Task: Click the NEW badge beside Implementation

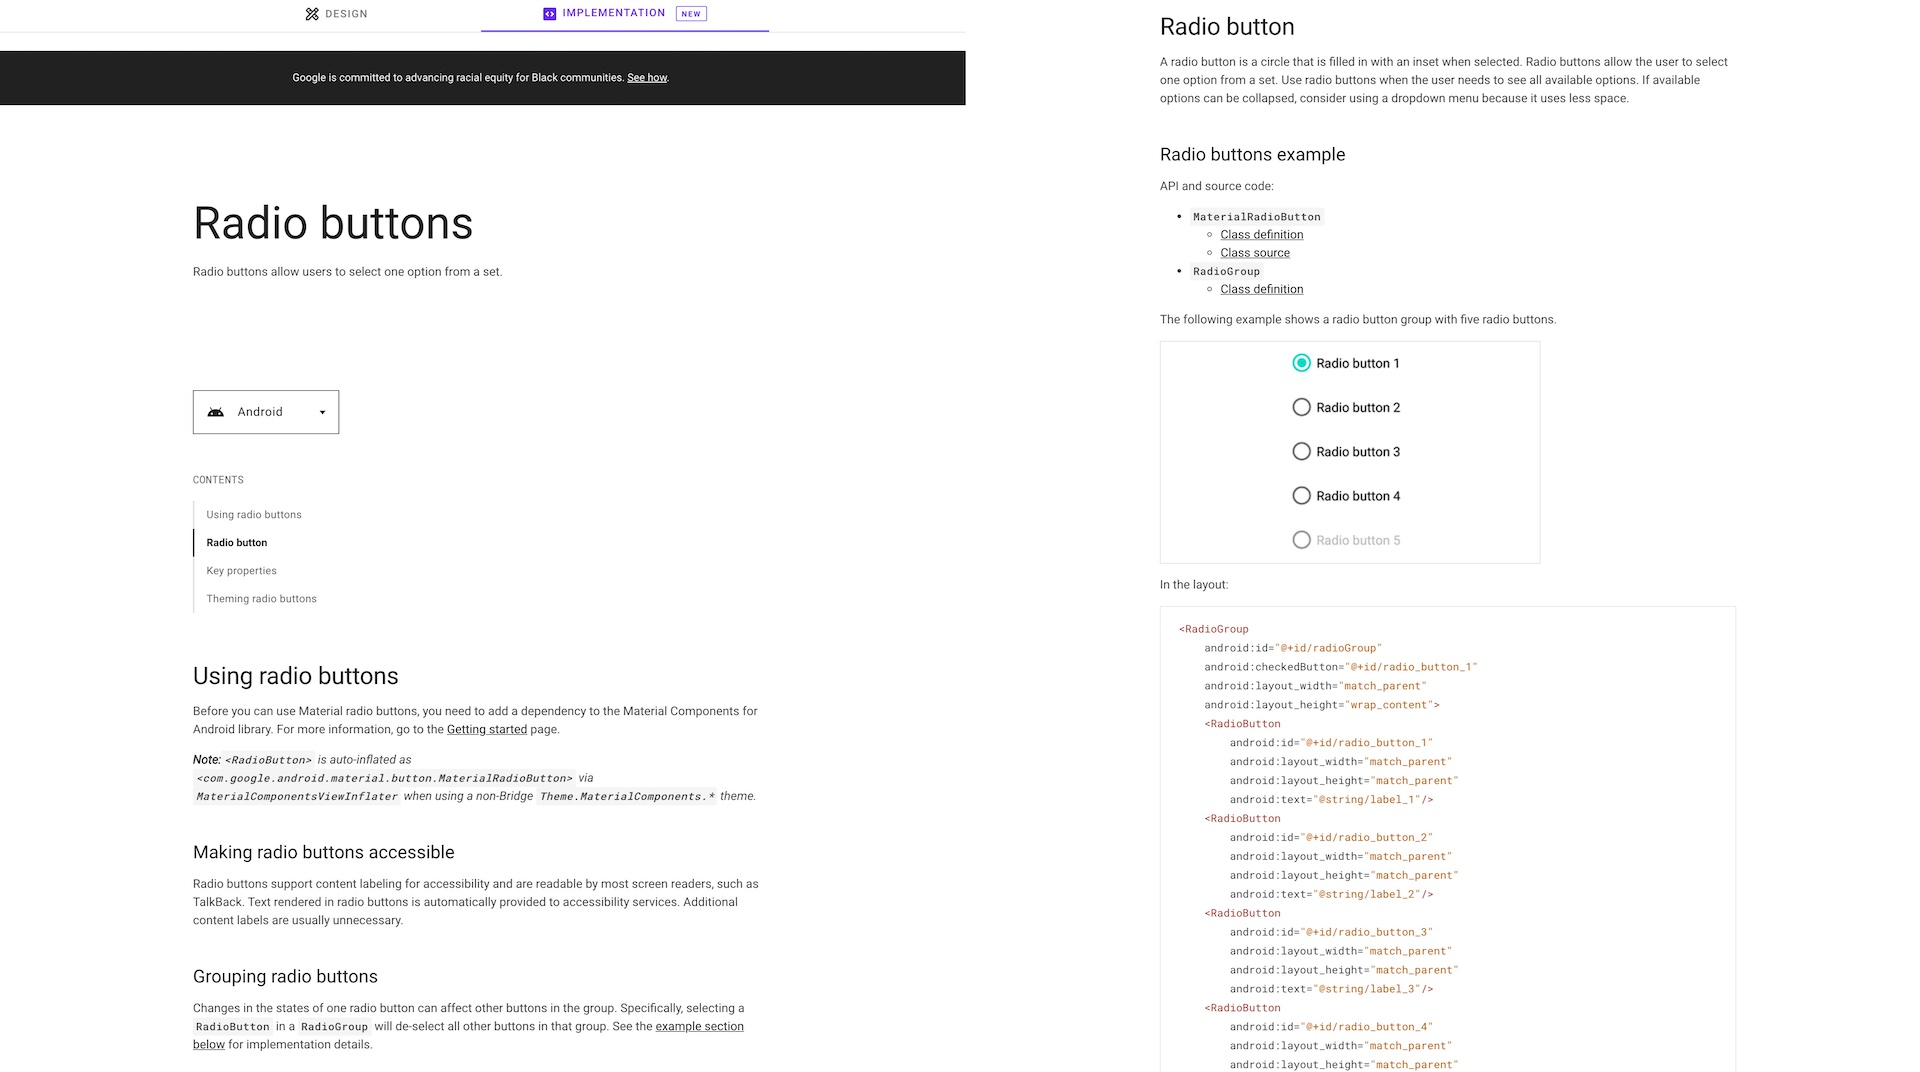Action: 691,14
